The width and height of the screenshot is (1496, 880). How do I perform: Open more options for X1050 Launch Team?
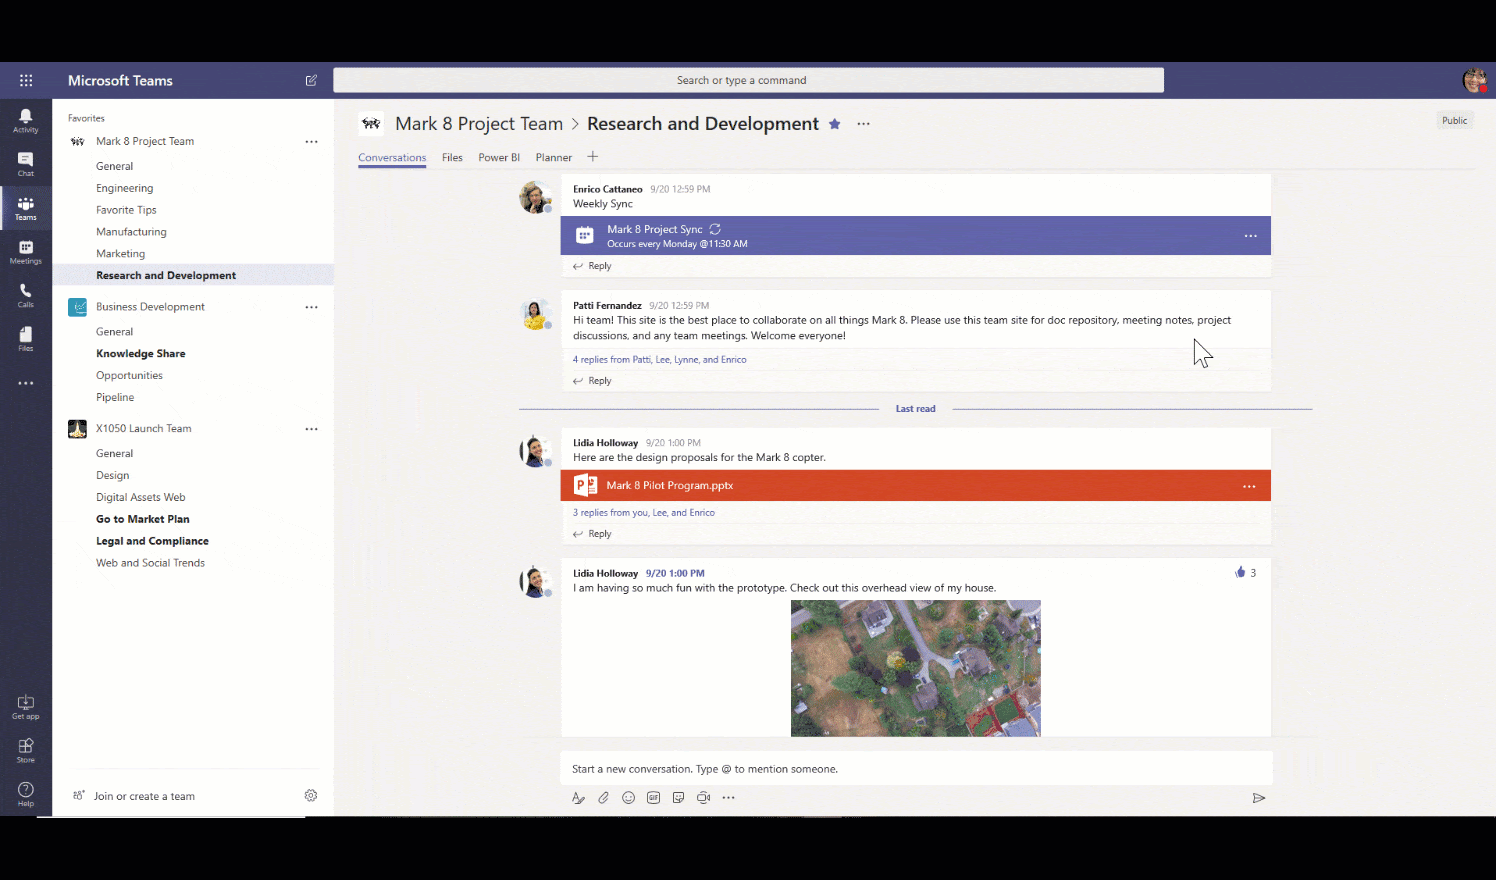[311, 429]
